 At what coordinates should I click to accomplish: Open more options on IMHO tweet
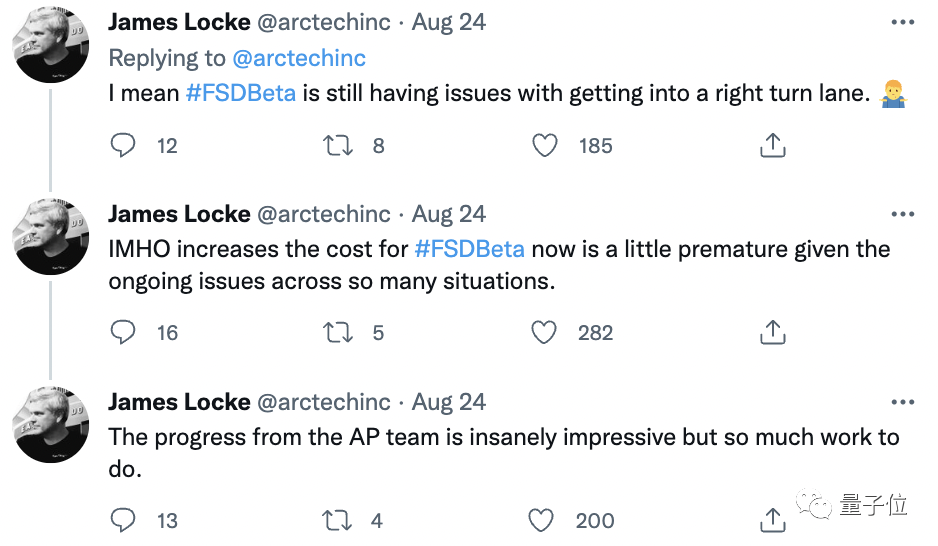coord(902,214)
